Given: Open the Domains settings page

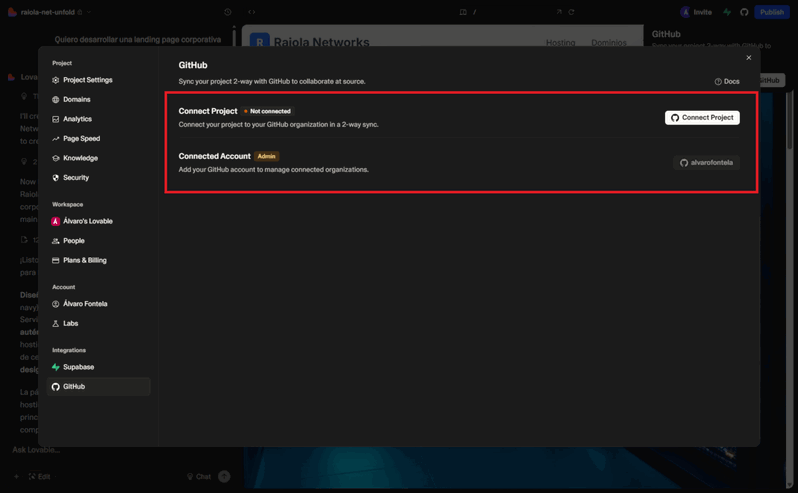Looking at the screenshot, I should click(x=71, y=99).
